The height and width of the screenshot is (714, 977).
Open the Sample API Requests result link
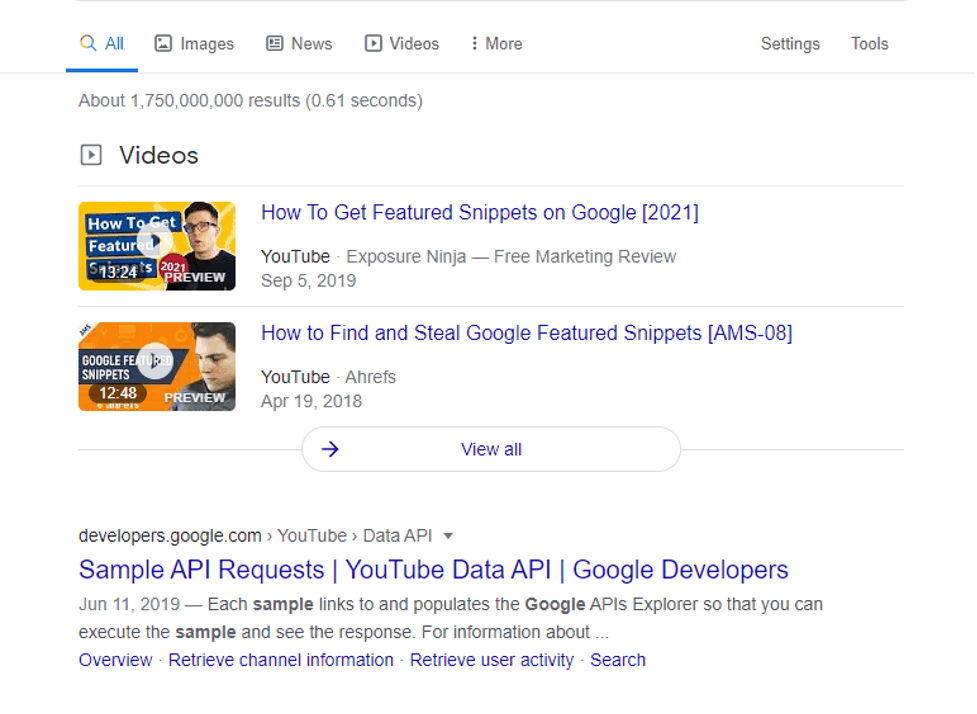tap(432, 569)
